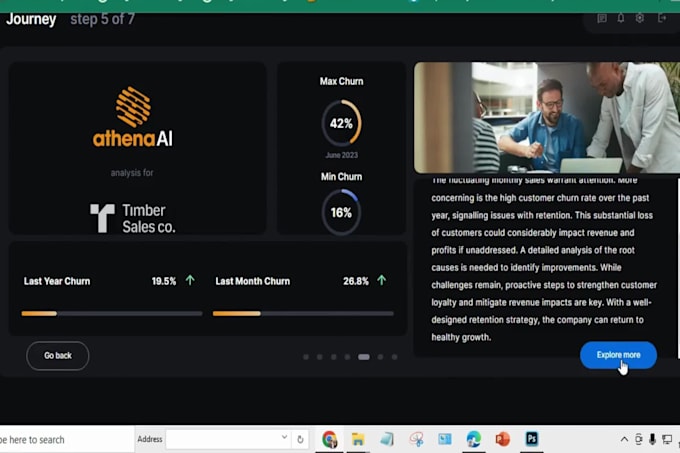This screenshot has height=453, width=680.
Task: Click the network display tray icon
Action: tap(667, 440)
